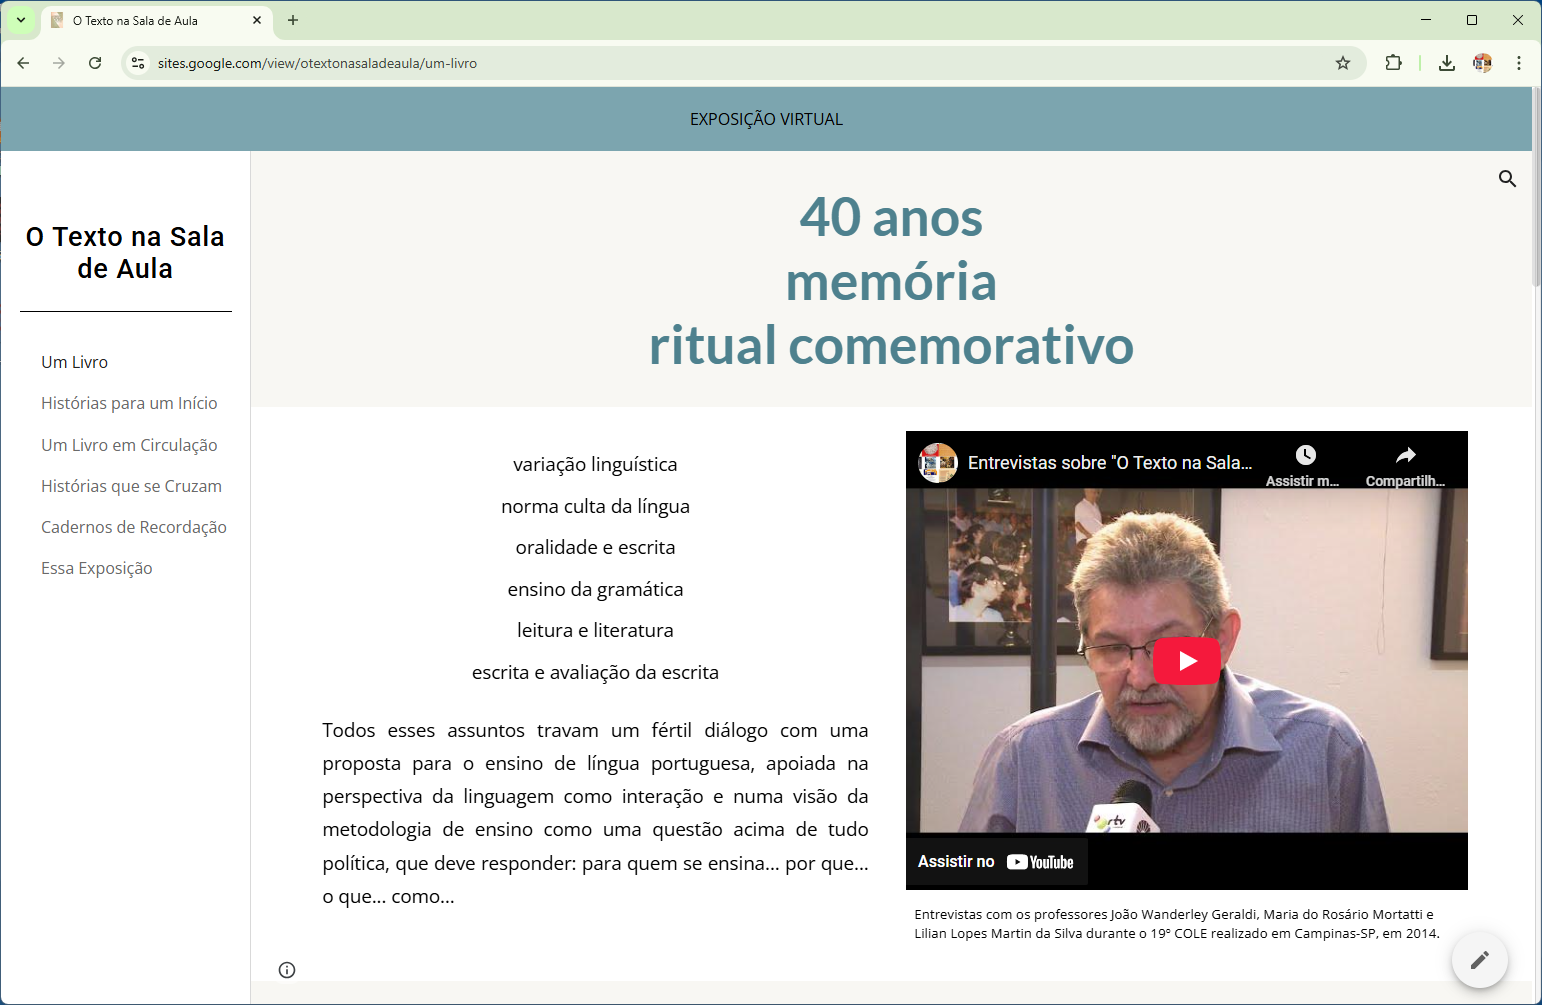This screenshot has height=1005, width=1542.
Task: Click the pencil edit site icon
Action: click(x=1479, y=960)
